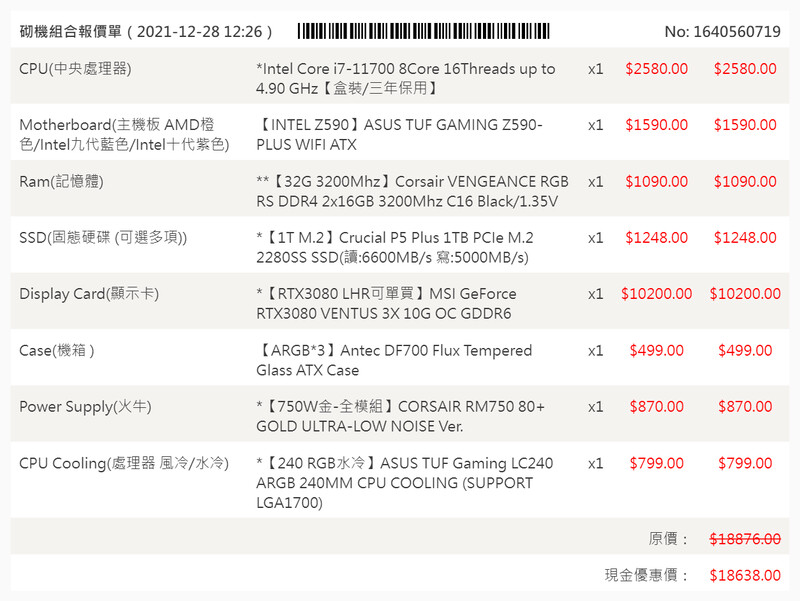This screenshot has height=601, width=800.
Task: Open the Intel Core i7-11700 product description
Action: point(405,78)
